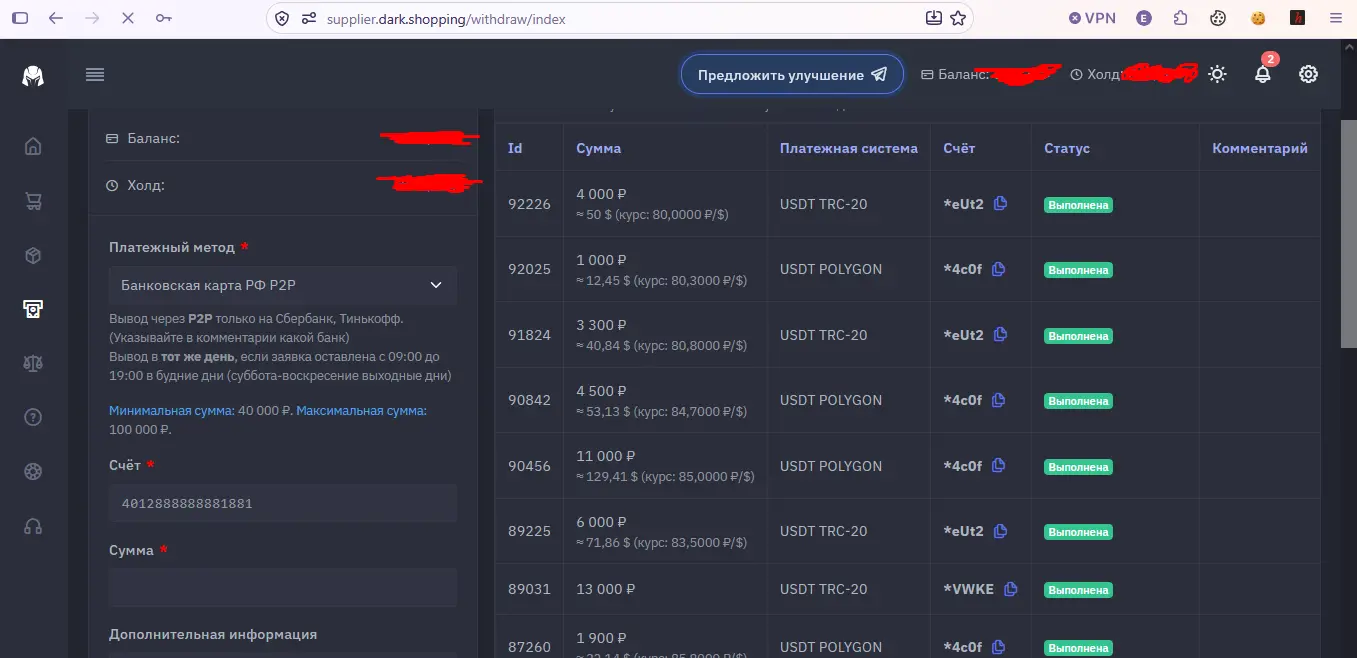Copy the account for withdrawal 90842
The width and height of the screenshot is (1357, 658).
(x=997, y=399)
